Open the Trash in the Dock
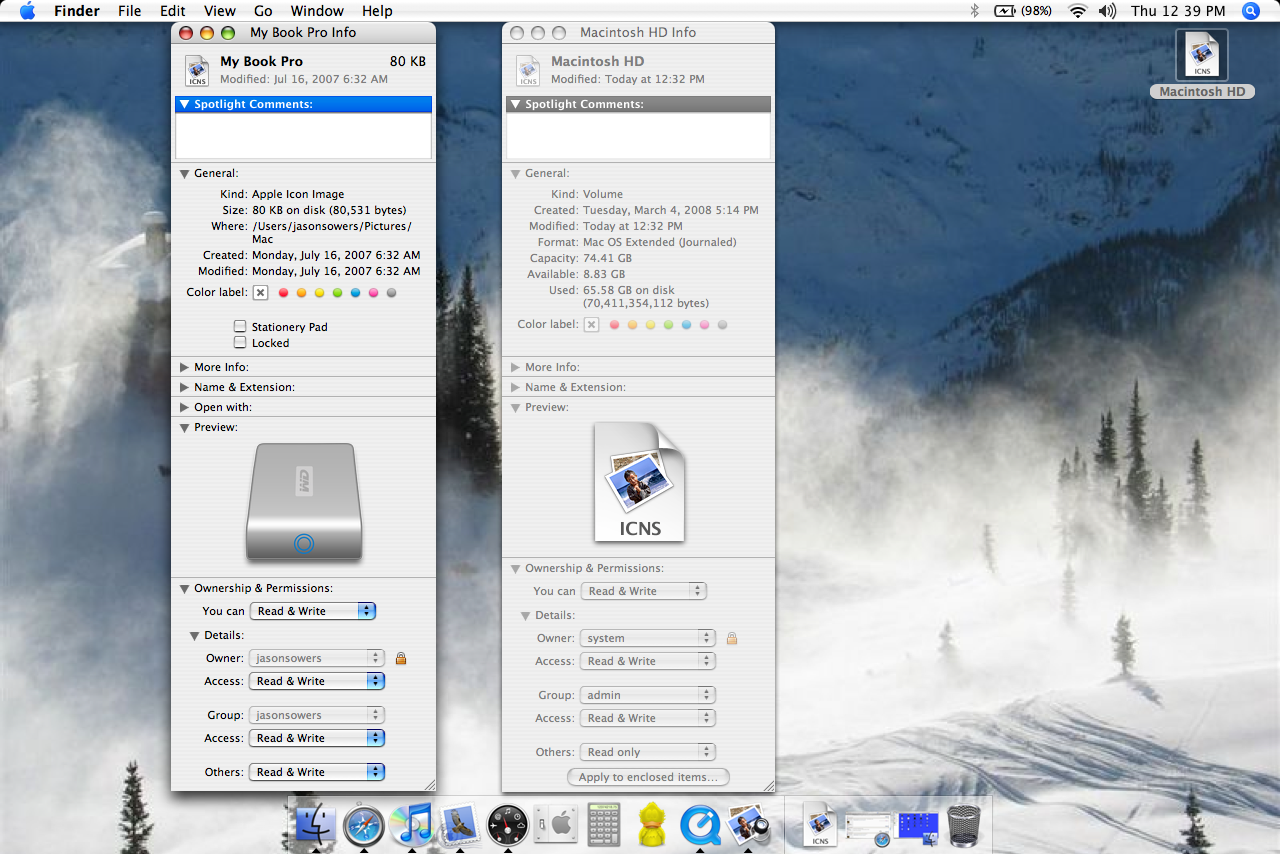Image resolution: width=1280 pixels, height=854 pixels. pos(965,825)
